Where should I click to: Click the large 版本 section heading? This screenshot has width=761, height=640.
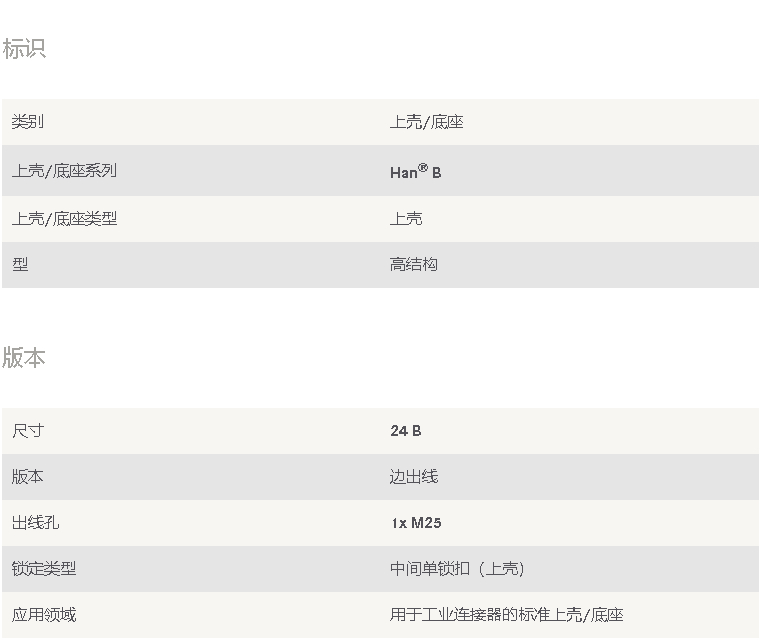tap(24, 358)
